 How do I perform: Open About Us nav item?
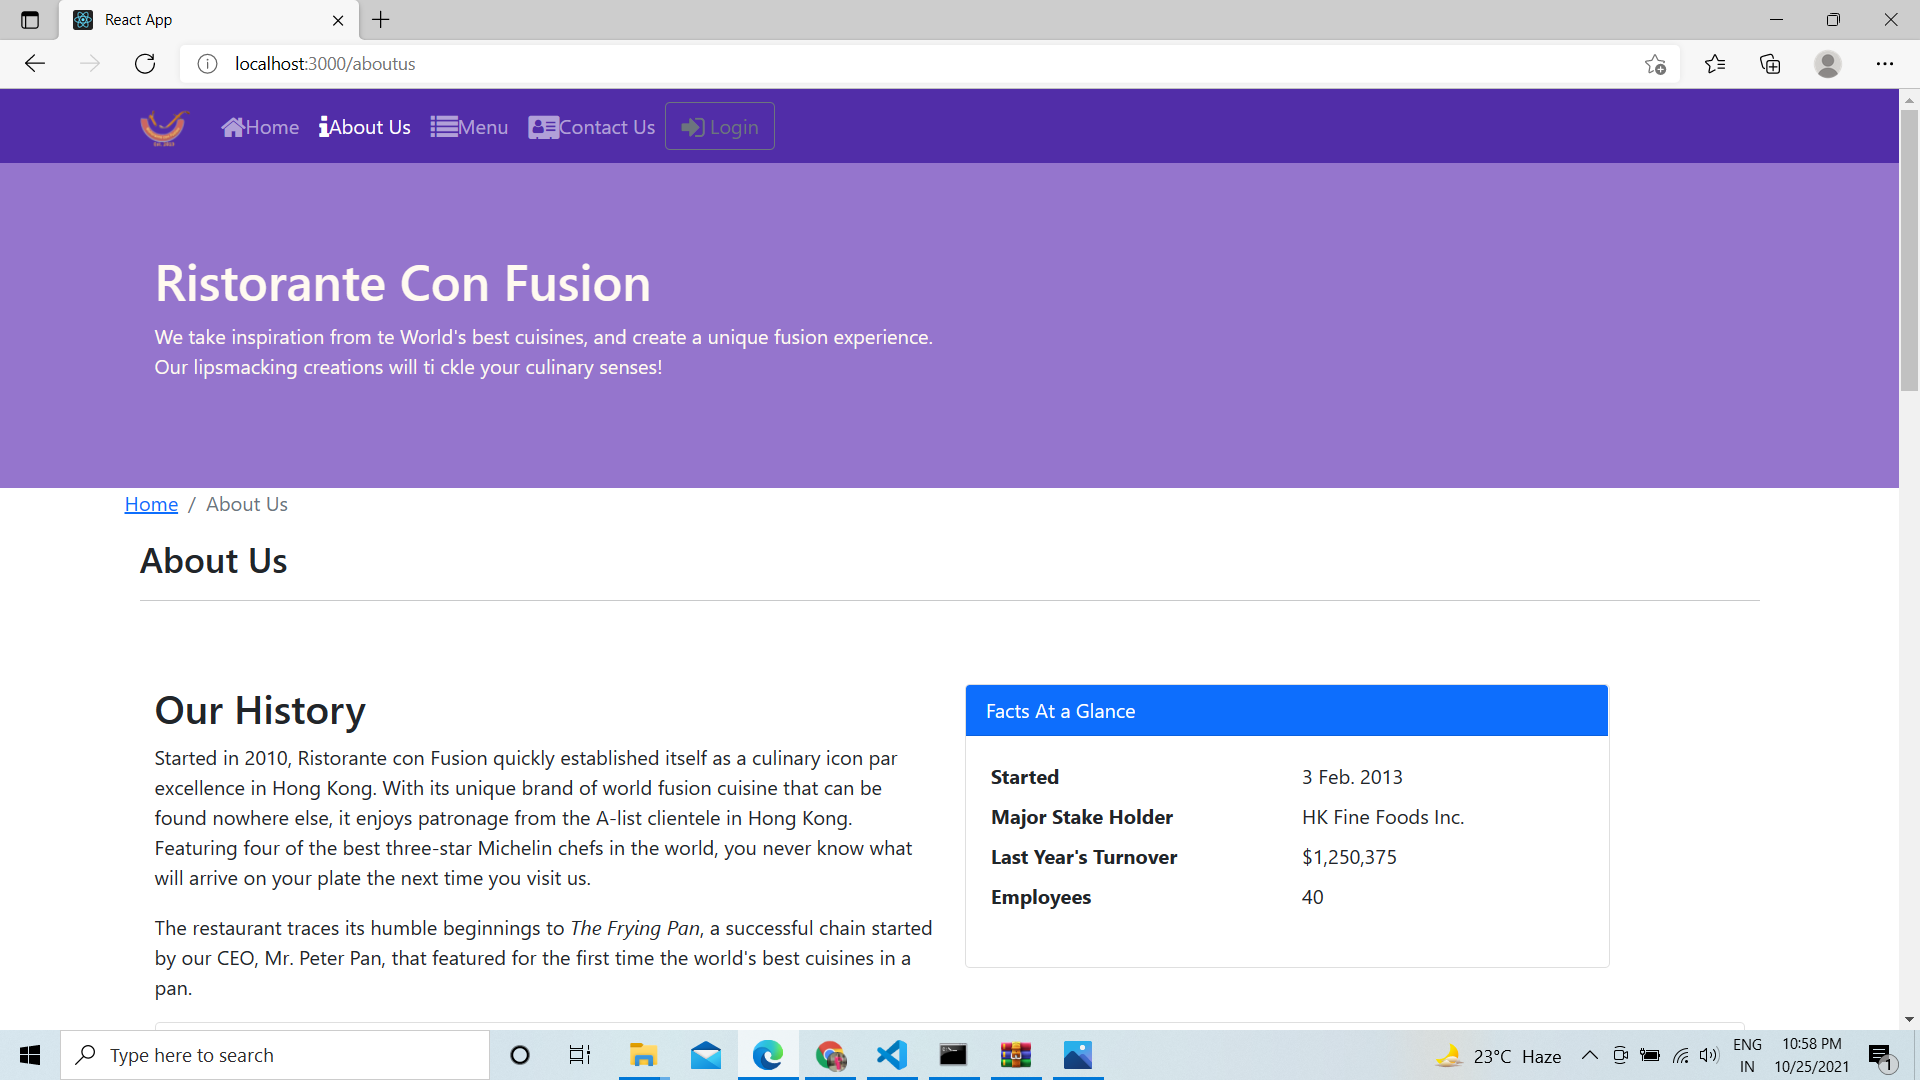point(365,127)
